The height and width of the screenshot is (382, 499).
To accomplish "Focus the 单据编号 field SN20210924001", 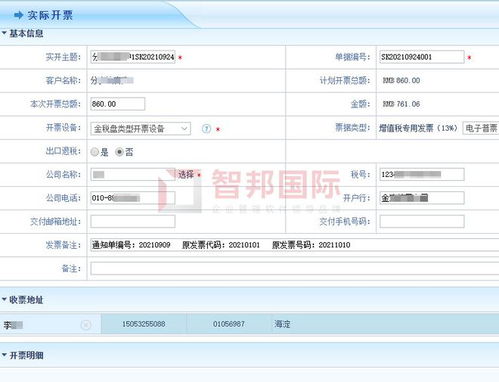I will [x=422, y=57].
